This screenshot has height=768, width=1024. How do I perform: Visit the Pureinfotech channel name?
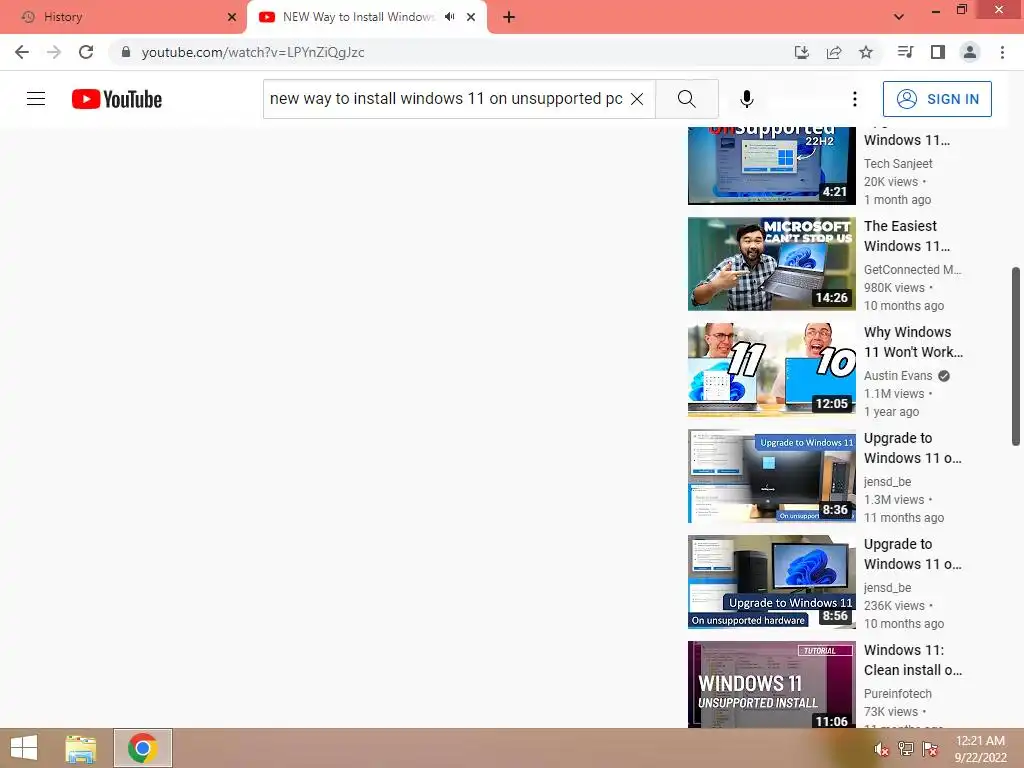pyautogui.click(x=897, y=694)
